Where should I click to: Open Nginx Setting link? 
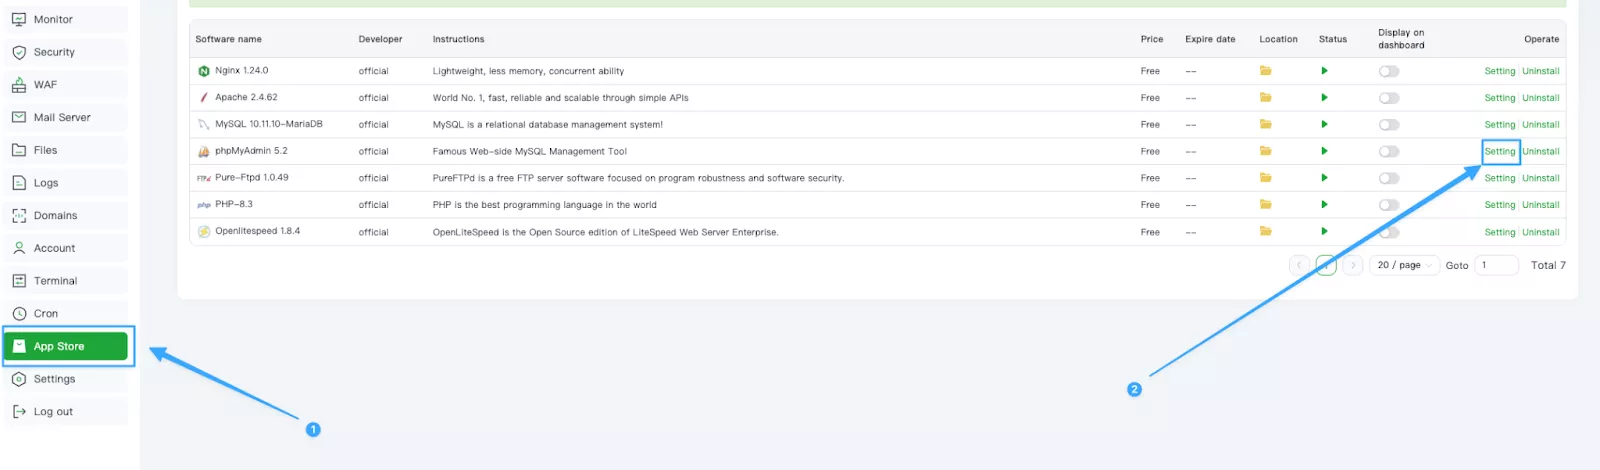(1499, 71)
